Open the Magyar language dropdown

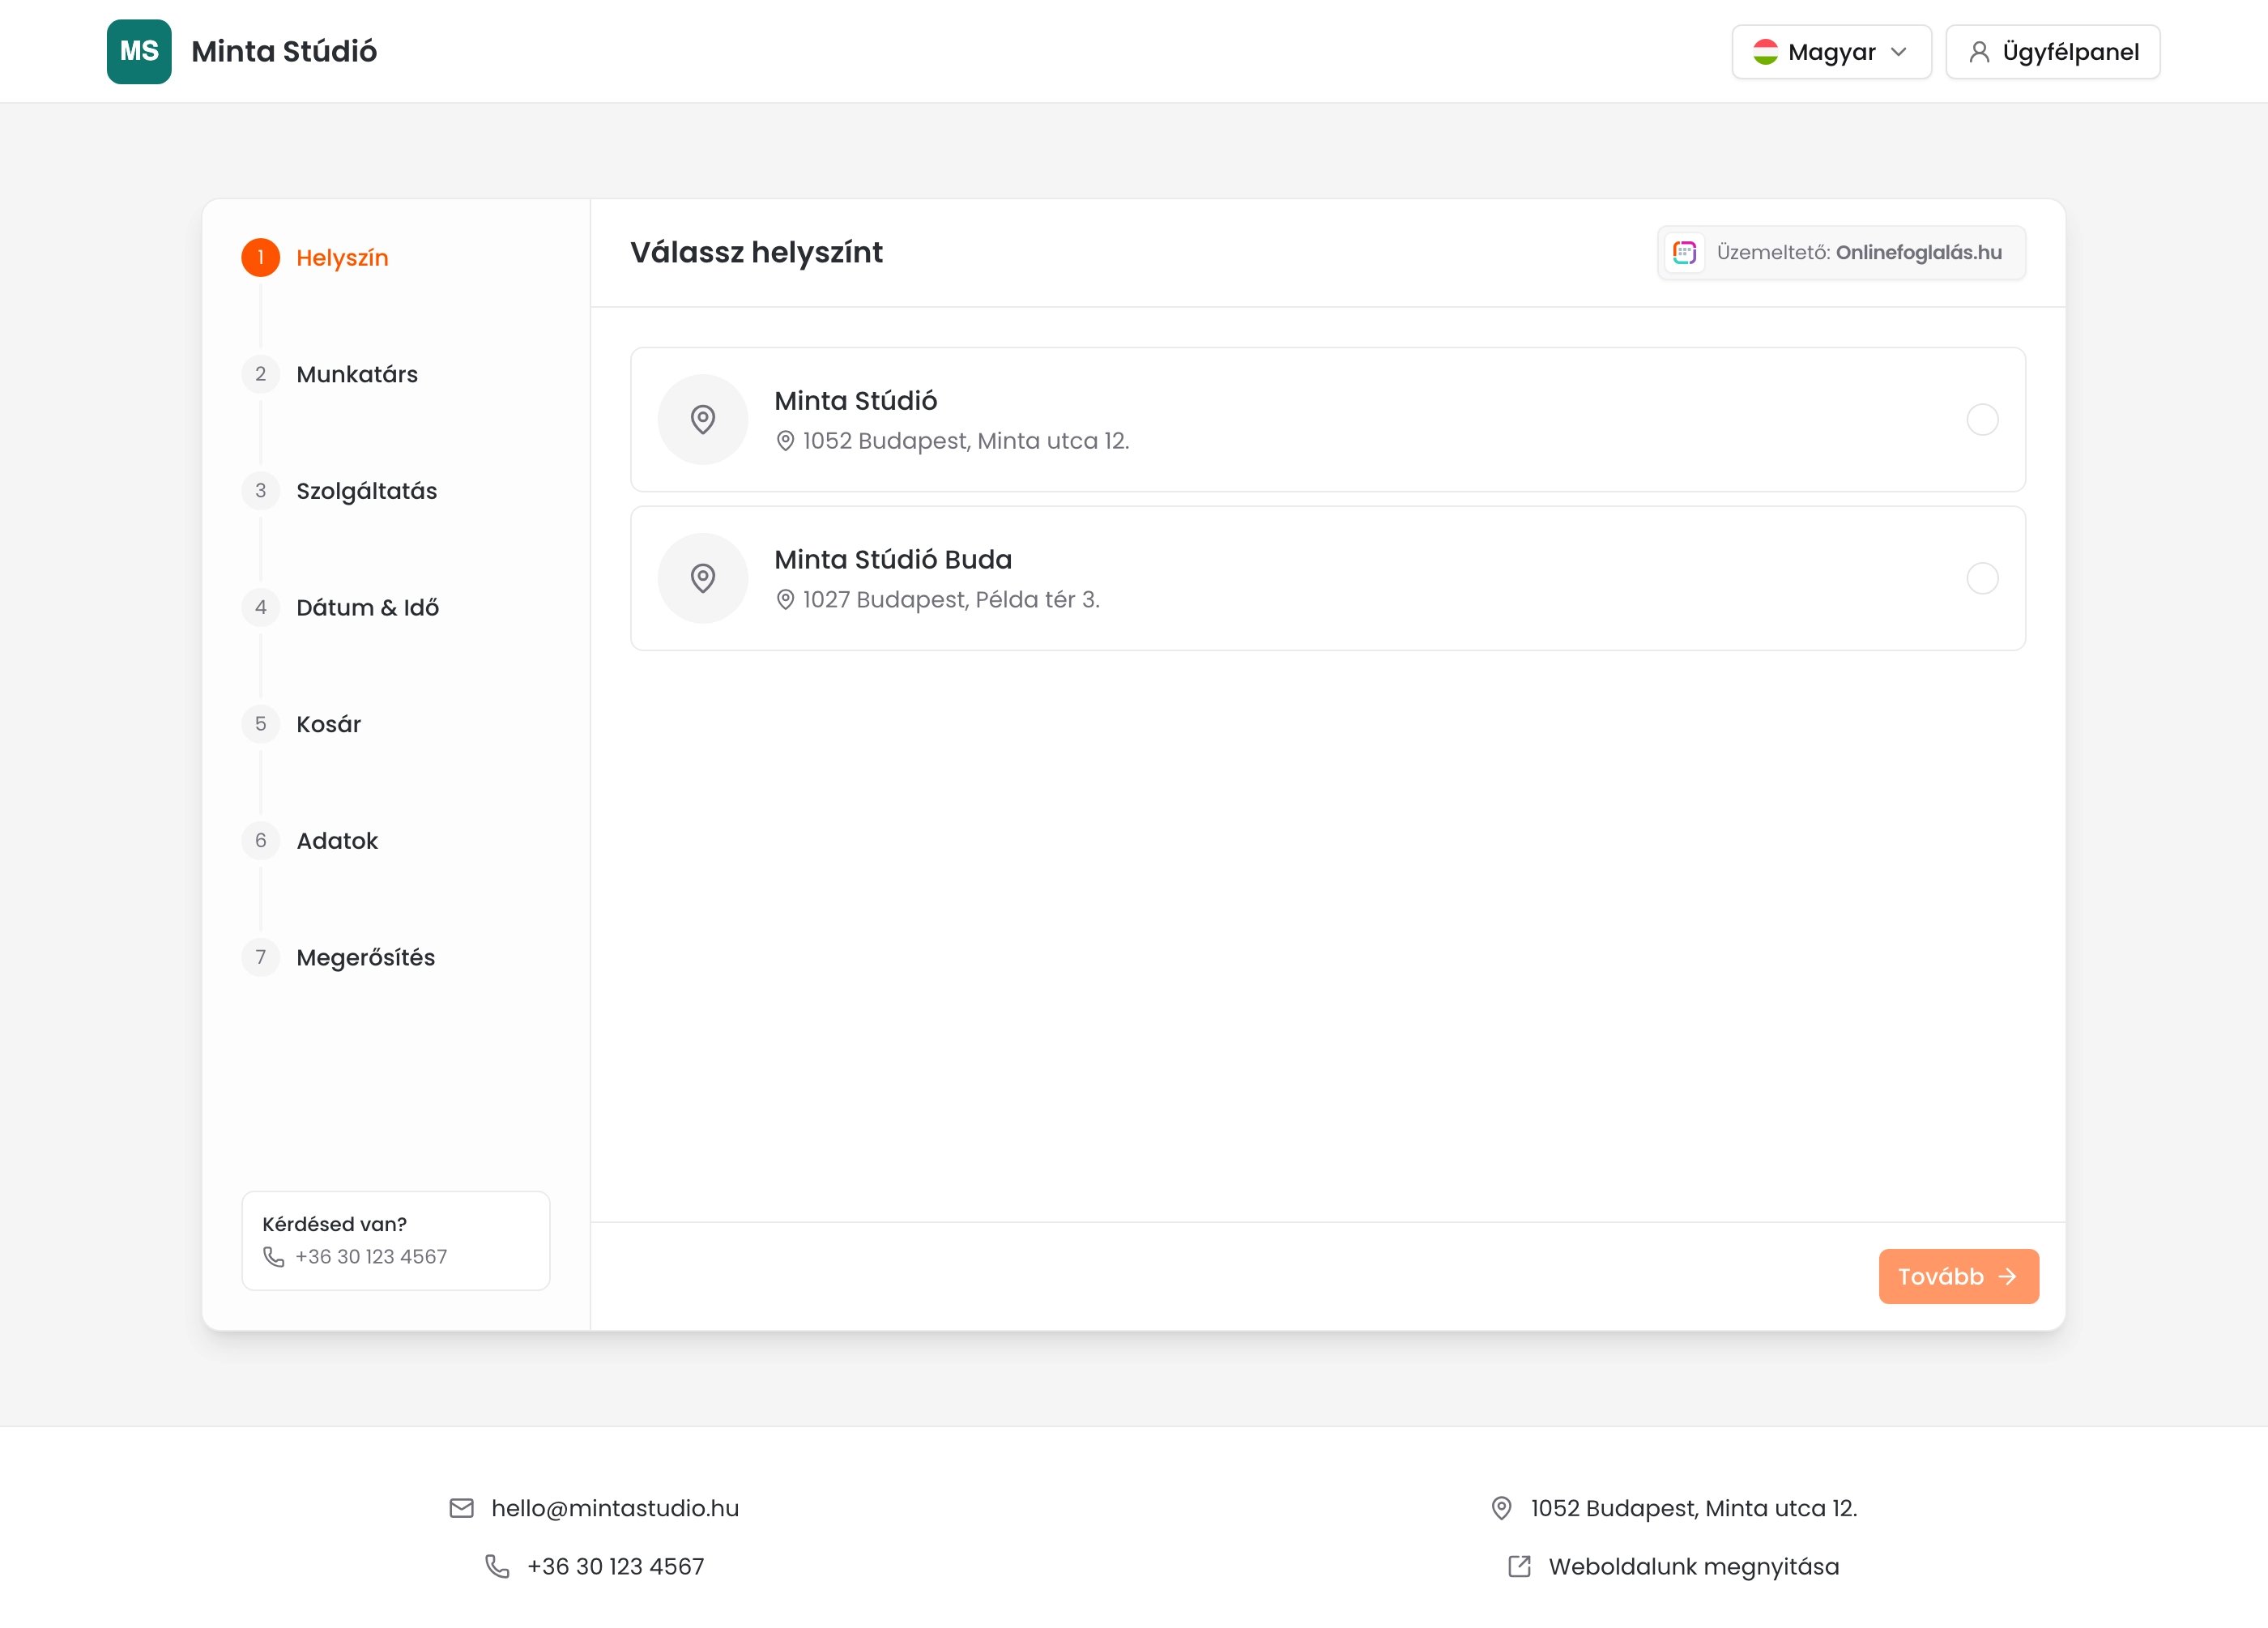[1831, 52]
